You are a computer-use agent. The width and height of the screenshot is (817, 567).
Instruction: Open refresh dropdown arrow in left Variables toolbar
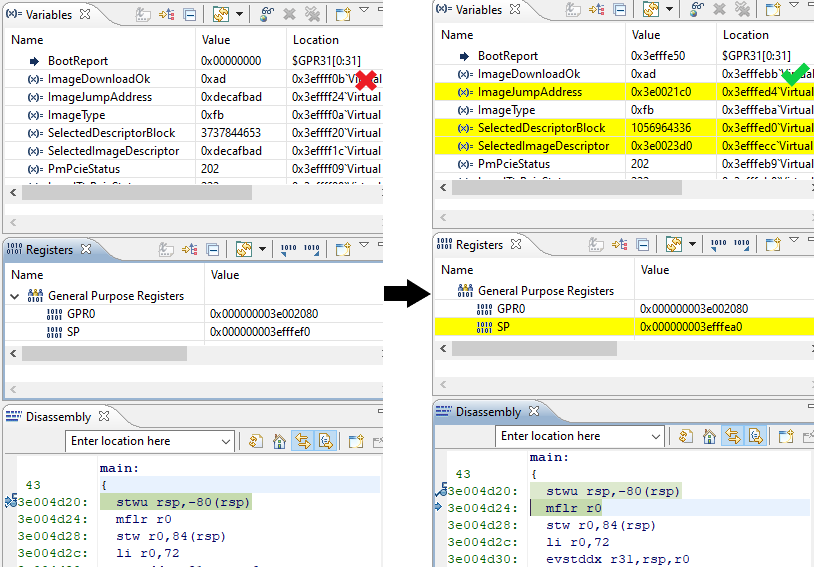click(x=239, y=15)
